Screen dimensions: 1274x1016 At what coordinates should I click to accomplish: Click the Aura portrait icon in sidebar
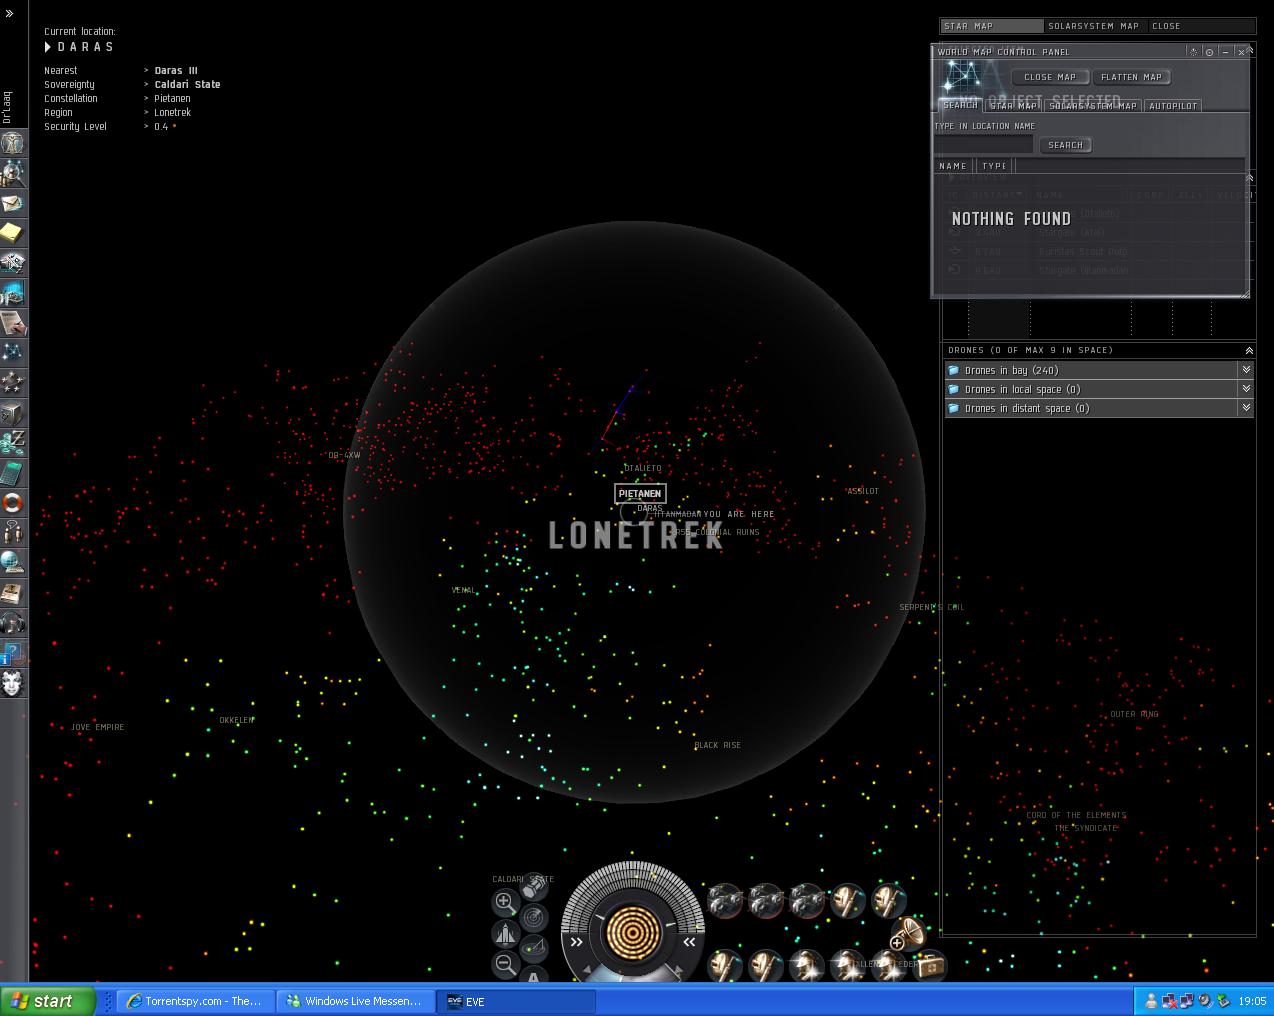click(x=12, y=683)
